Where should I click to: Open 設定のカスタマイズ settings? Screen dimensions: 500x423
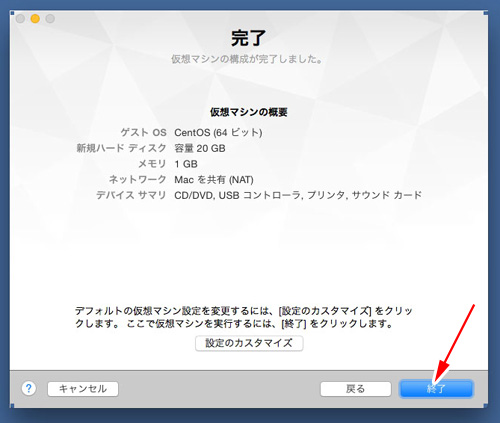point(249,343)
